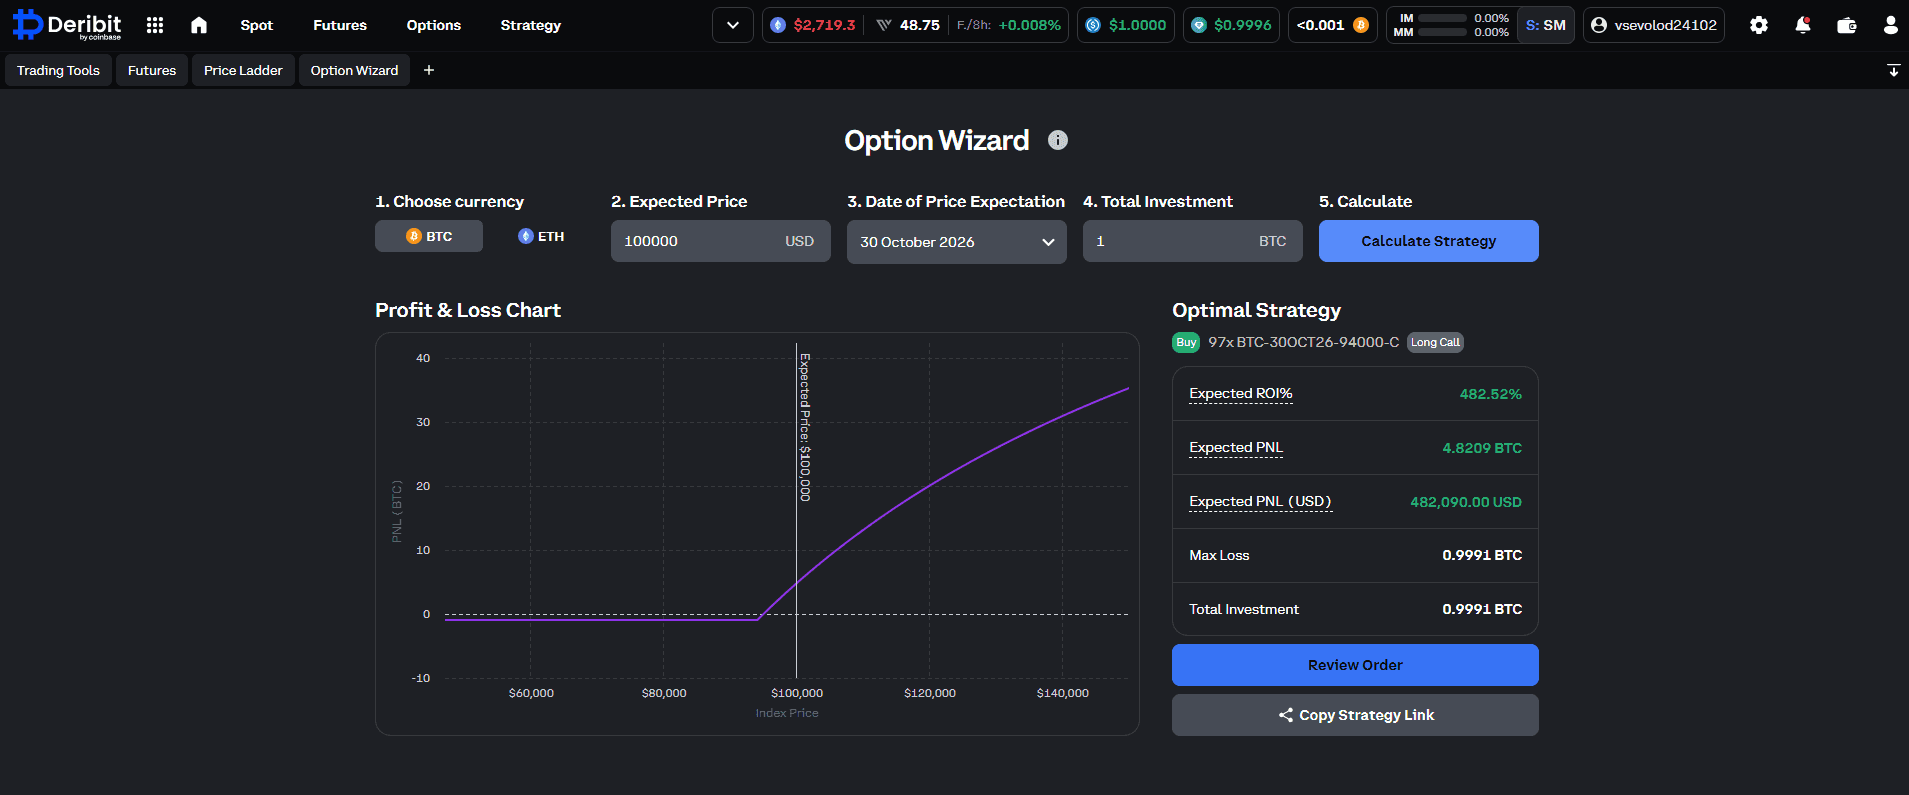Click the Deribit logo

tap(67, 25)
